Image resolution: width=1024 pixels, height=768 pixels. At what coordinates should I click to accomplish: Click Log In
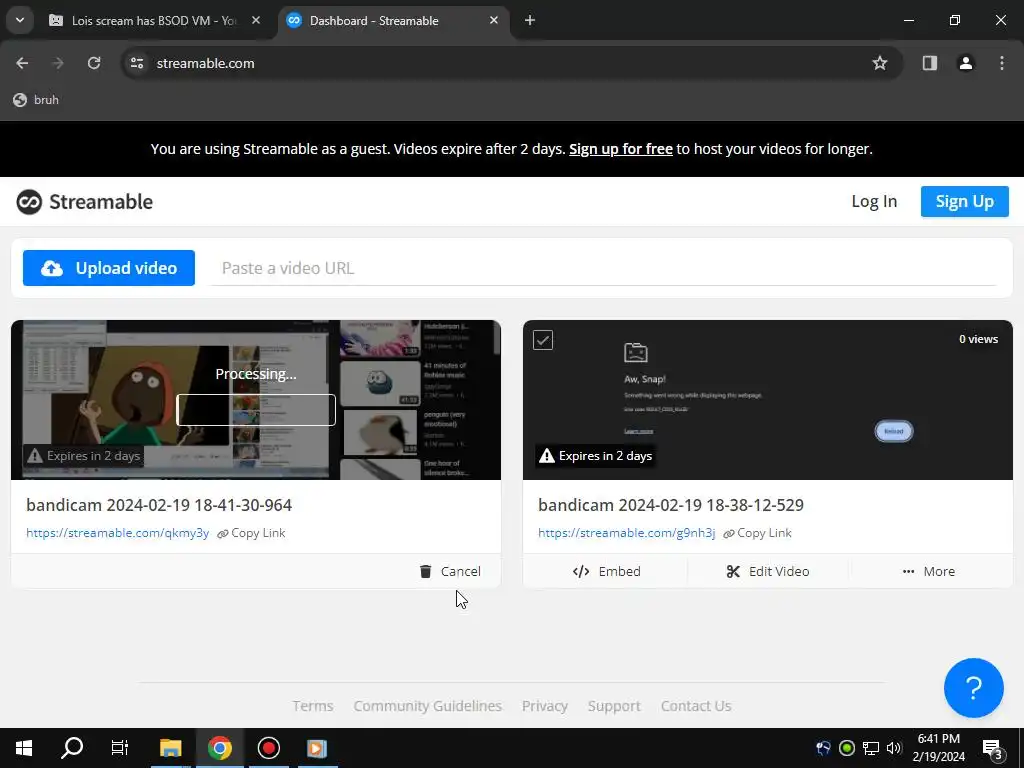874,201
